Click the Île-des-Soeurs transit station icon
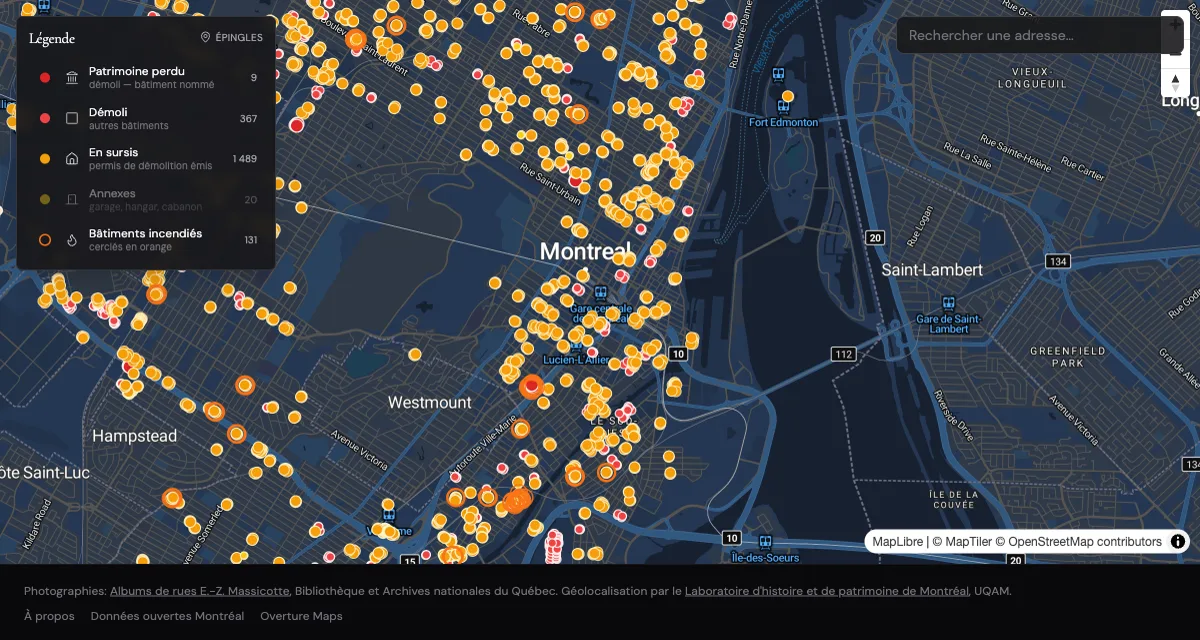Image resolution: width=1200 pixels, height=640 pixels. (764, 541)
